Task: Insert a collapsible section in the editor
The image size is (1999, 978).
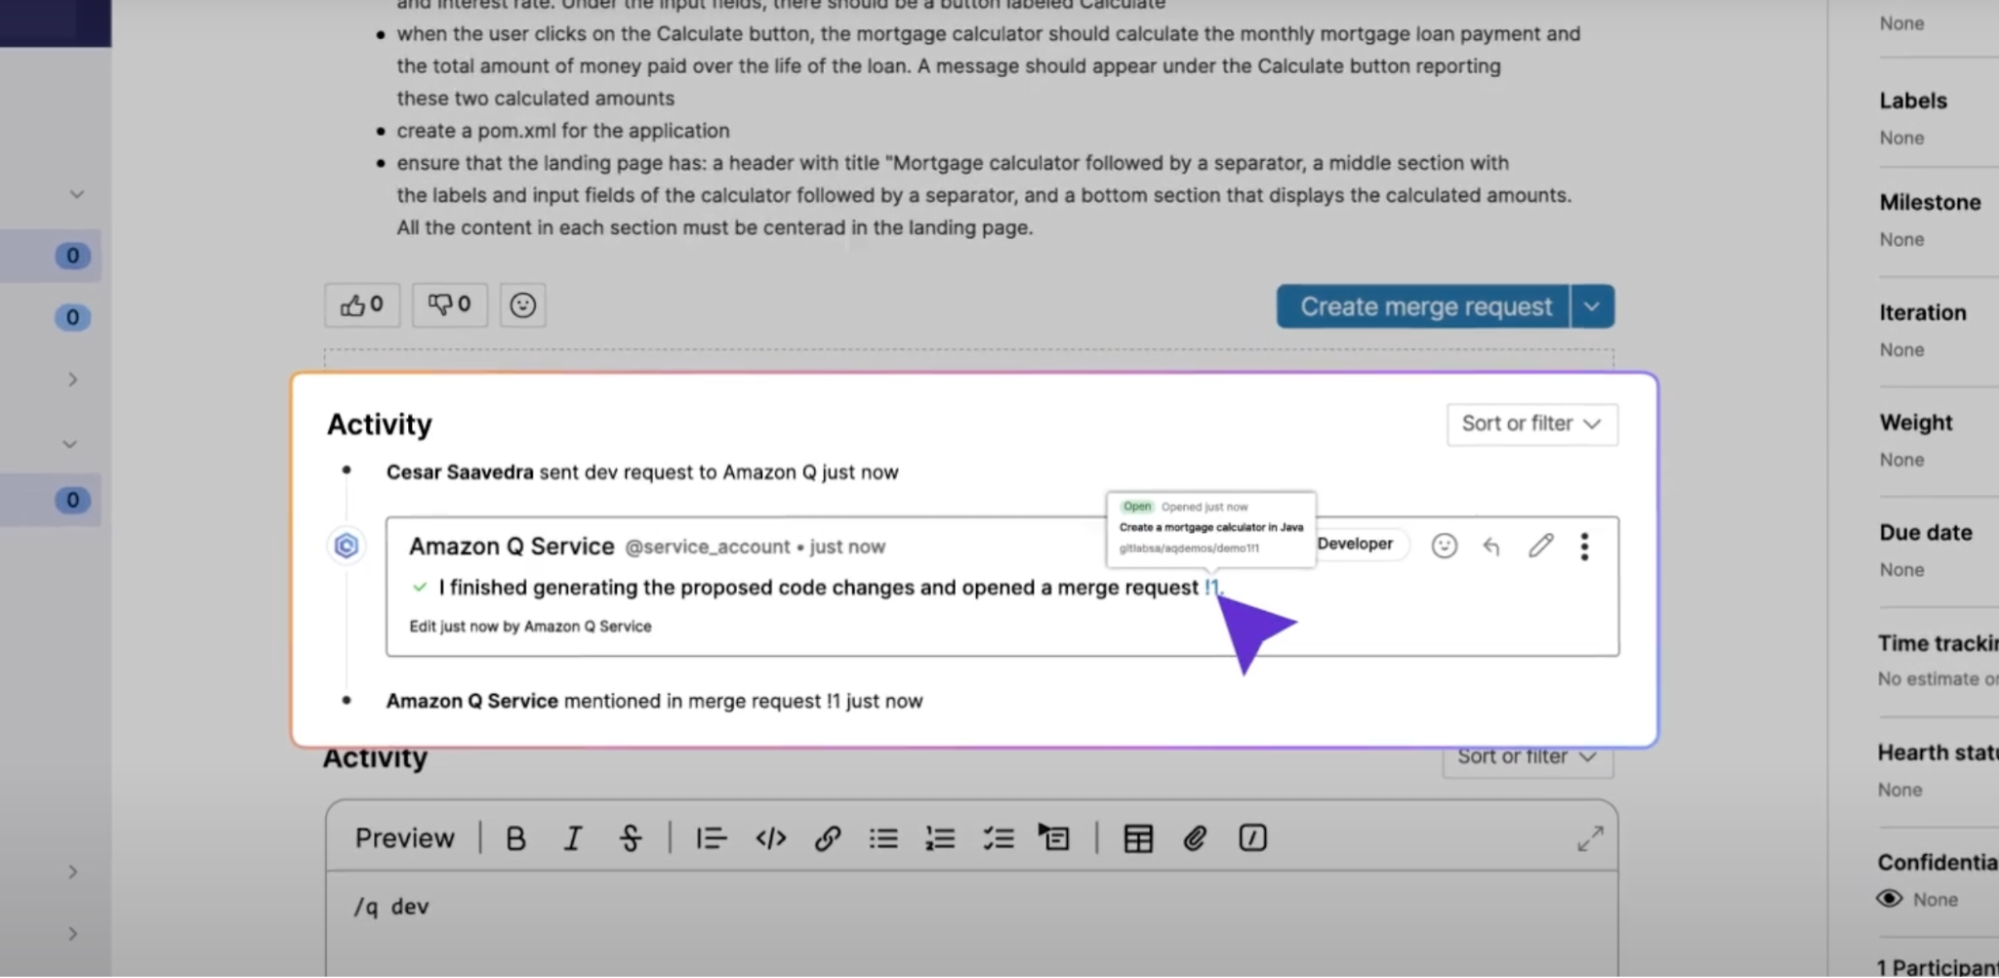Action: coord(1054,837)
